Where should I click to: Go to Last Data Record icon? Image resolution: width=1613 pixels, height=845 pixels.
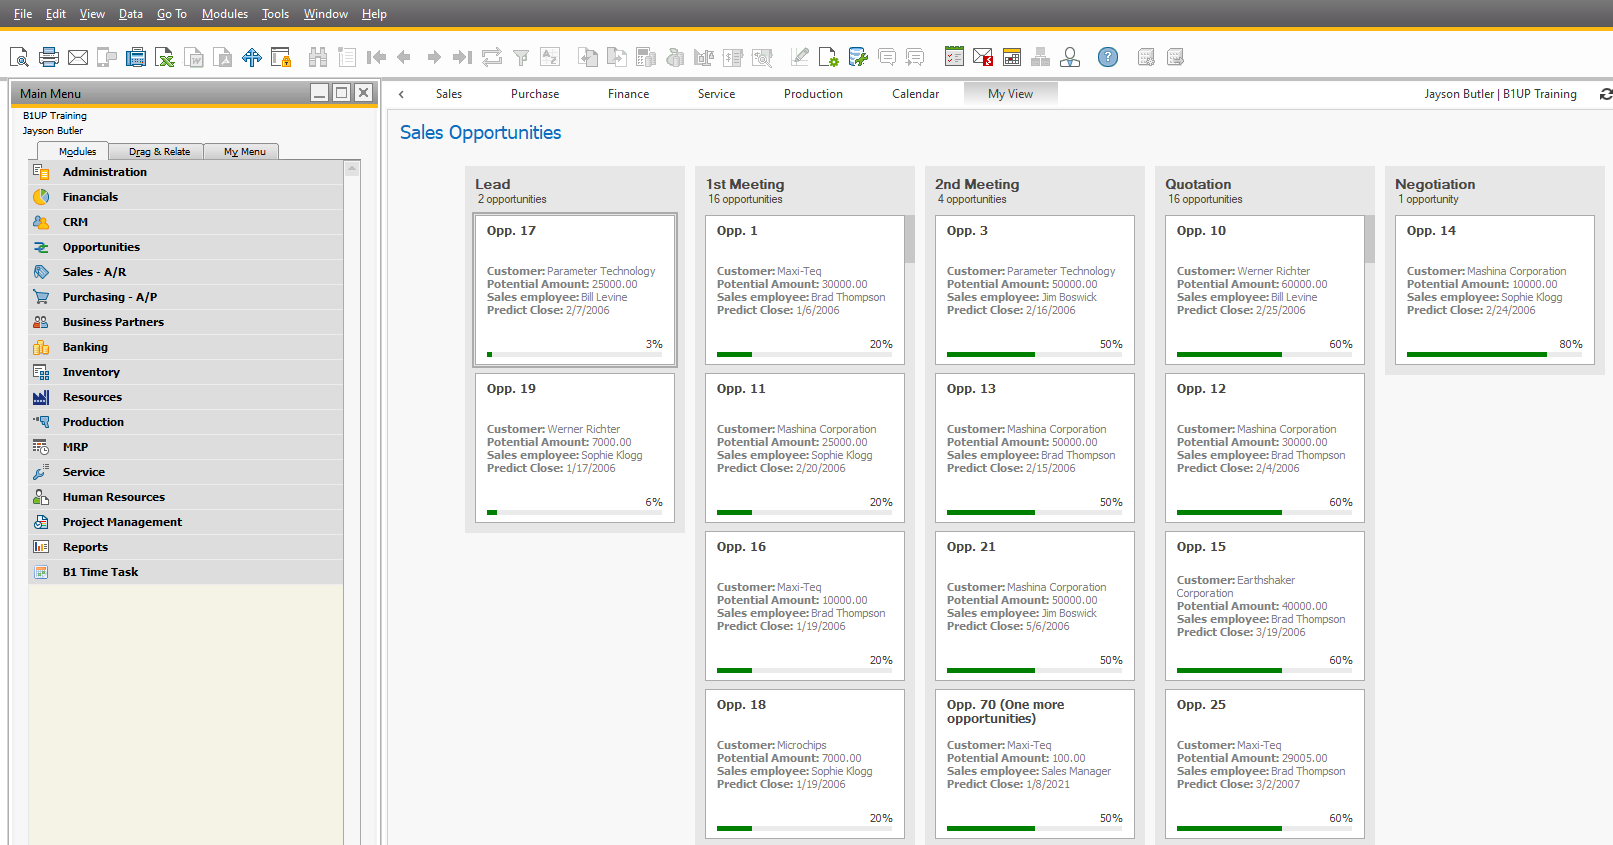click(x=462, y=57)
